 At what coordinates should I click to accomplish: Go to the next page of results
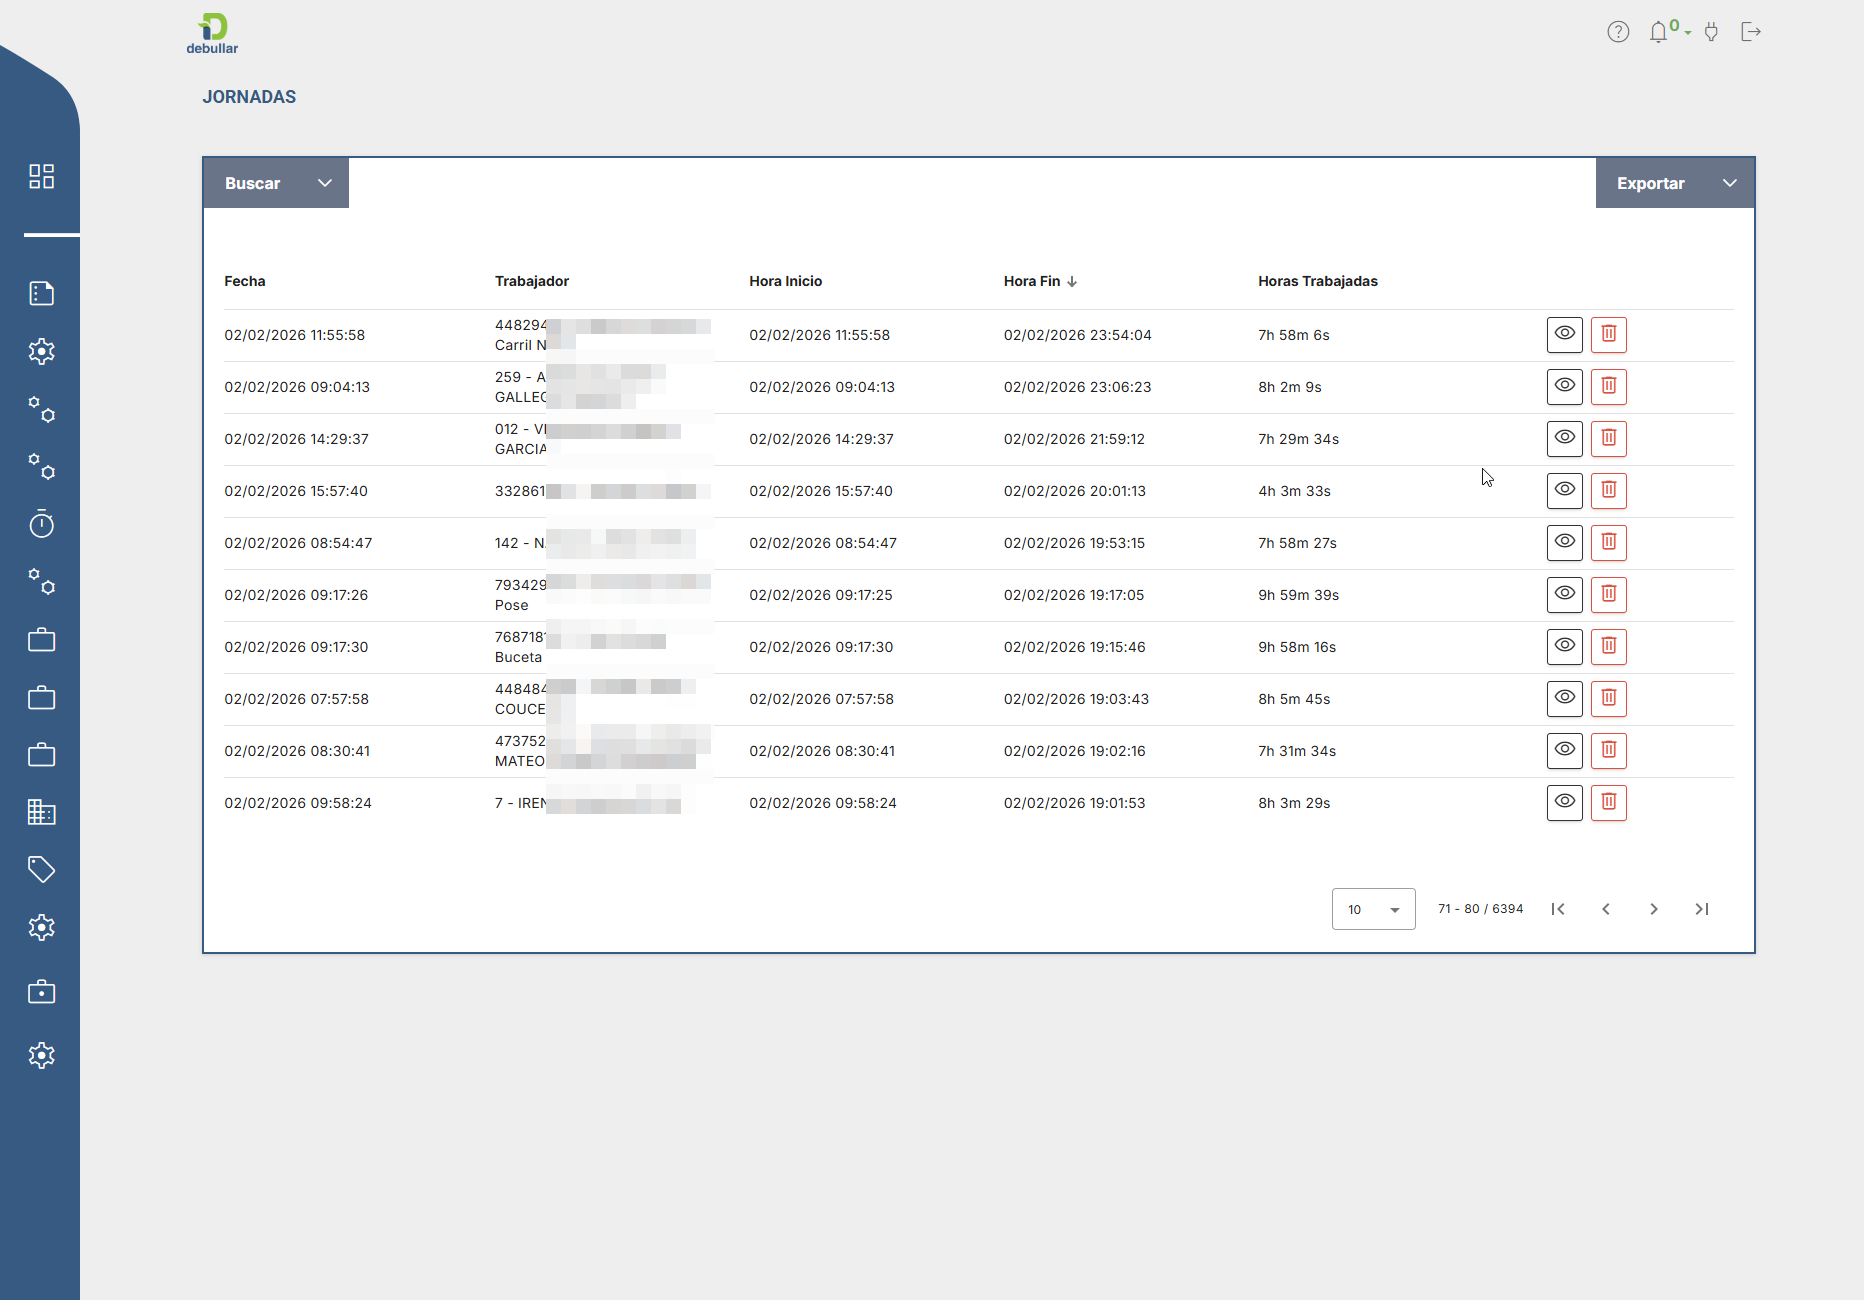pyautogui.click(x=1653, y=909)
